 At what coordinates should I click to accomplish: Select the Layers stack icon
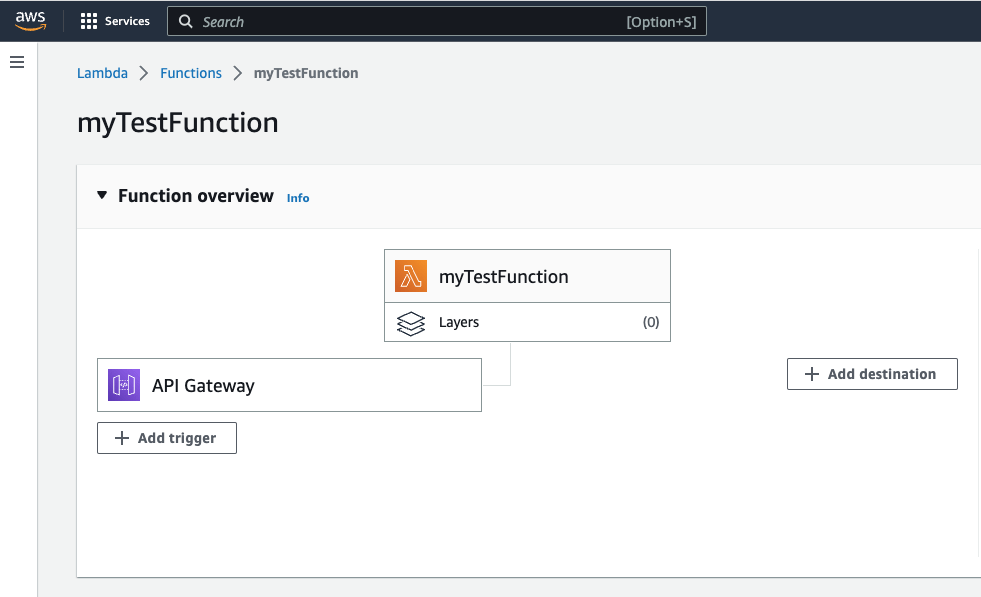[x=410, y=322]
